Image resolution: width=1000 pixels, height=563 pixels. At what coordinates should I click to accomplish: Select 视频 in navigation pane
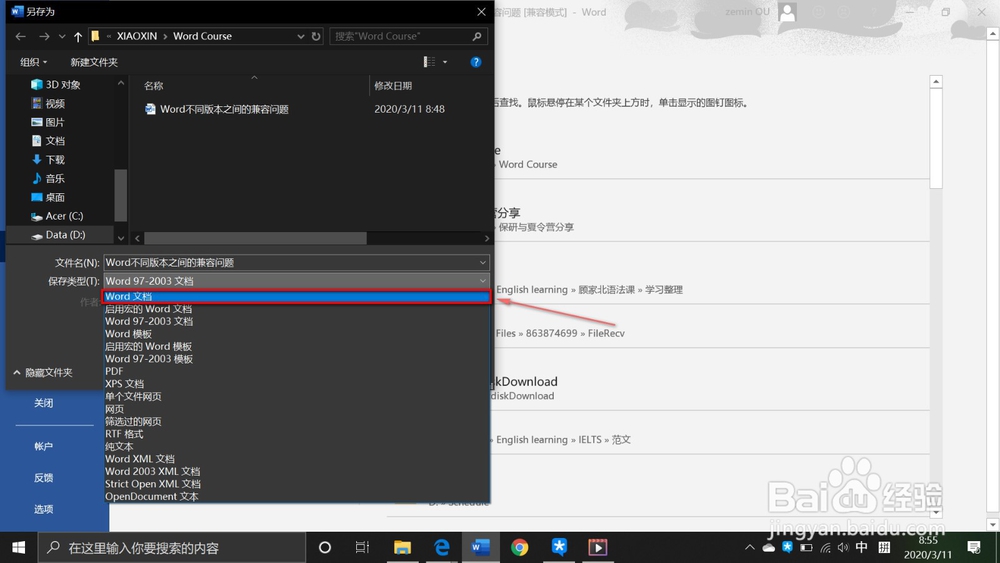click(48, 103)
